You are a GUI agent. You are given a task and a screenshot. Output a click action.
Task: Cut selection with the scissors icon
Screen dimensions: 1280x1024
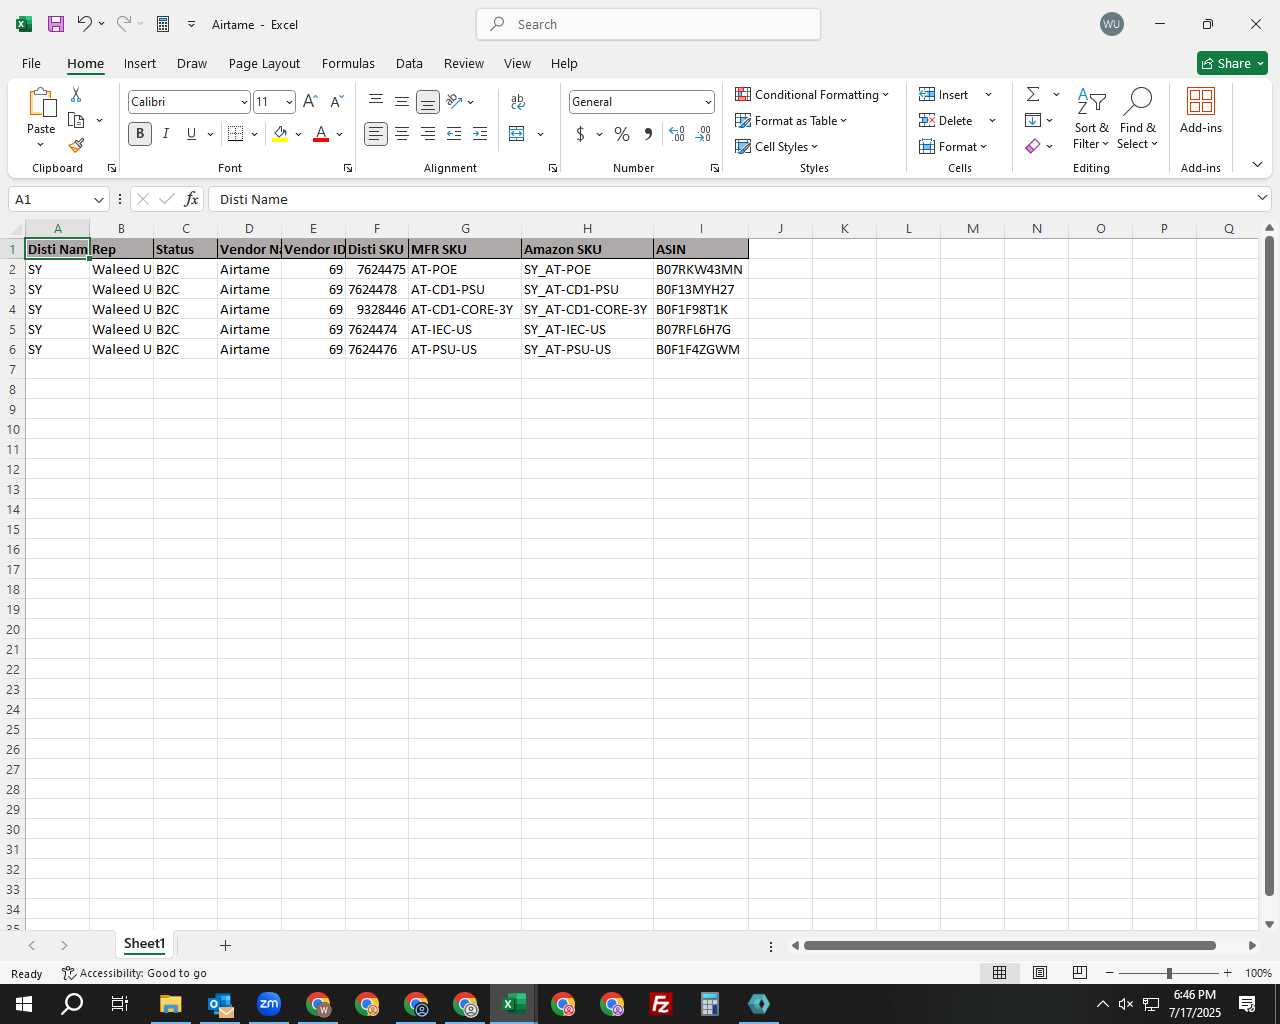[x=76, y=94]
